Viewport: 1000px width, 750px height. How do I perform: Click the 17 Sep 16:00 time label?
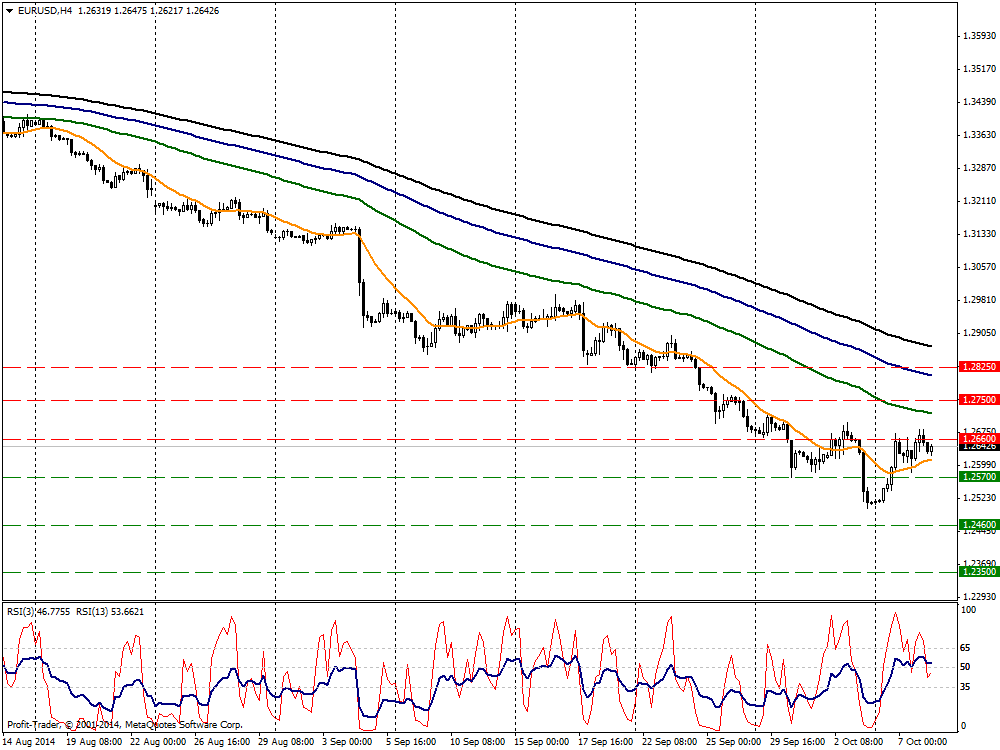(x=606, y=742)
